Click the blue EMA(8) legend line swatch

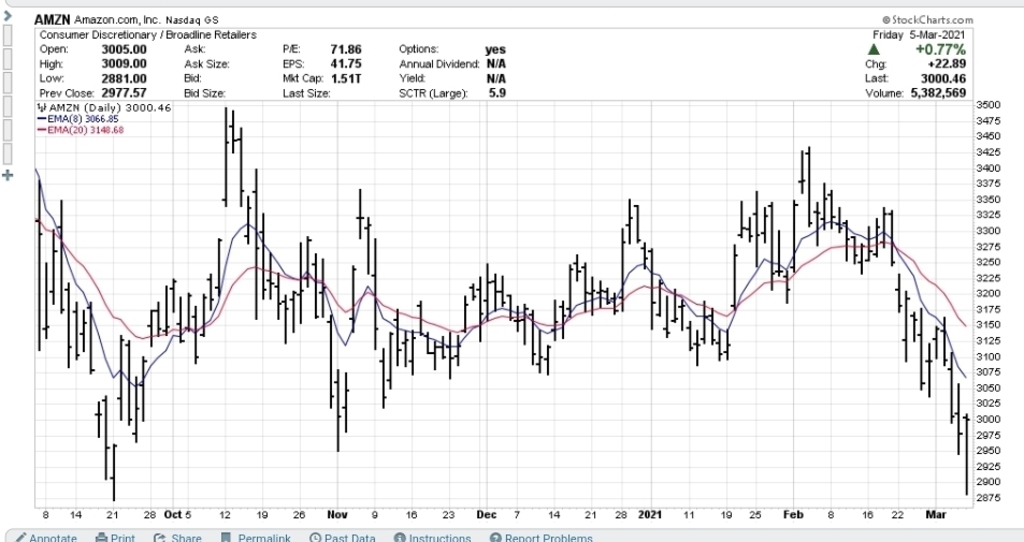click(x=41, y=119)
